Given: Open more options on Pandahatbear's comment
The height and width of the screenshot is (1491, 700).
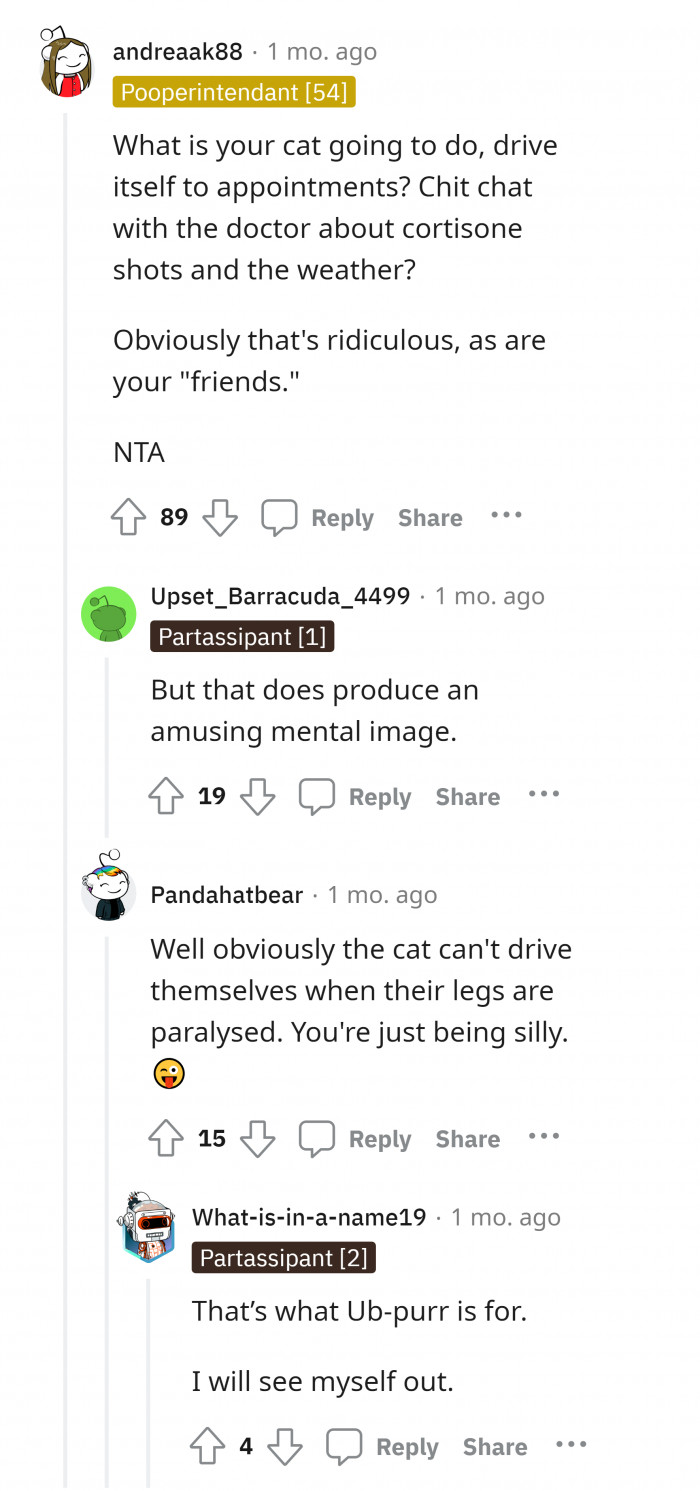Looking at the screenshot, I should 544,1137.
